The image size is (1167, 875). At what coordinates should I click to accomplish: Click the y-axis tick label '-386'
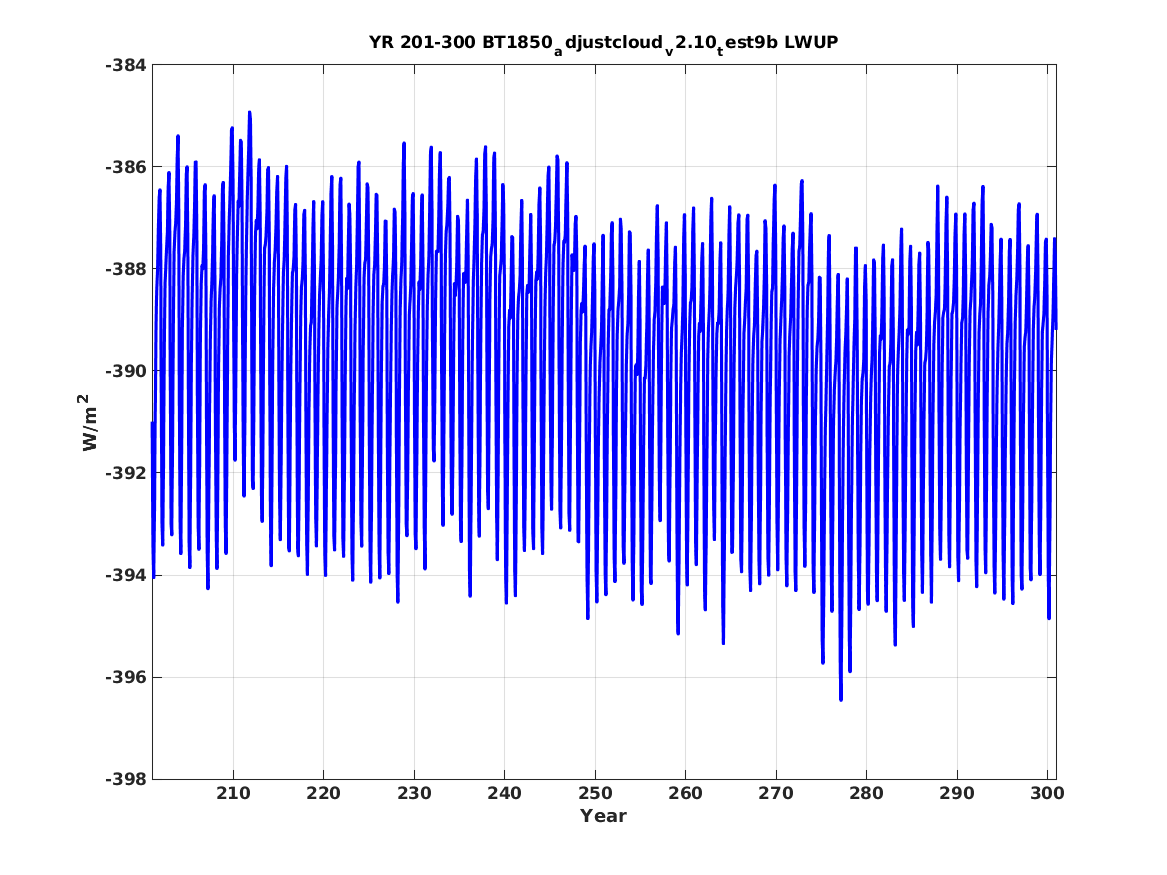tap(126, 167)
